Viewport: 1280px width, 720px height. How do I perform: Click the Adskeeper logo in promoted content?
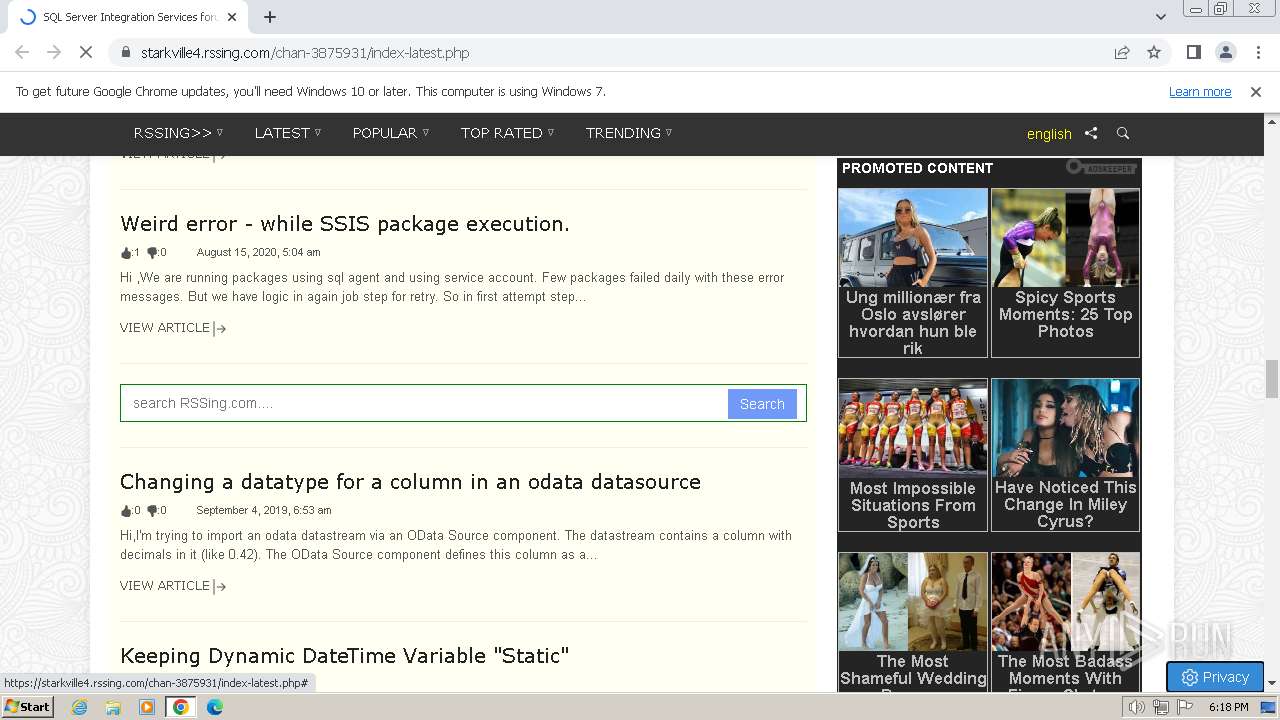click(1101, 168)
